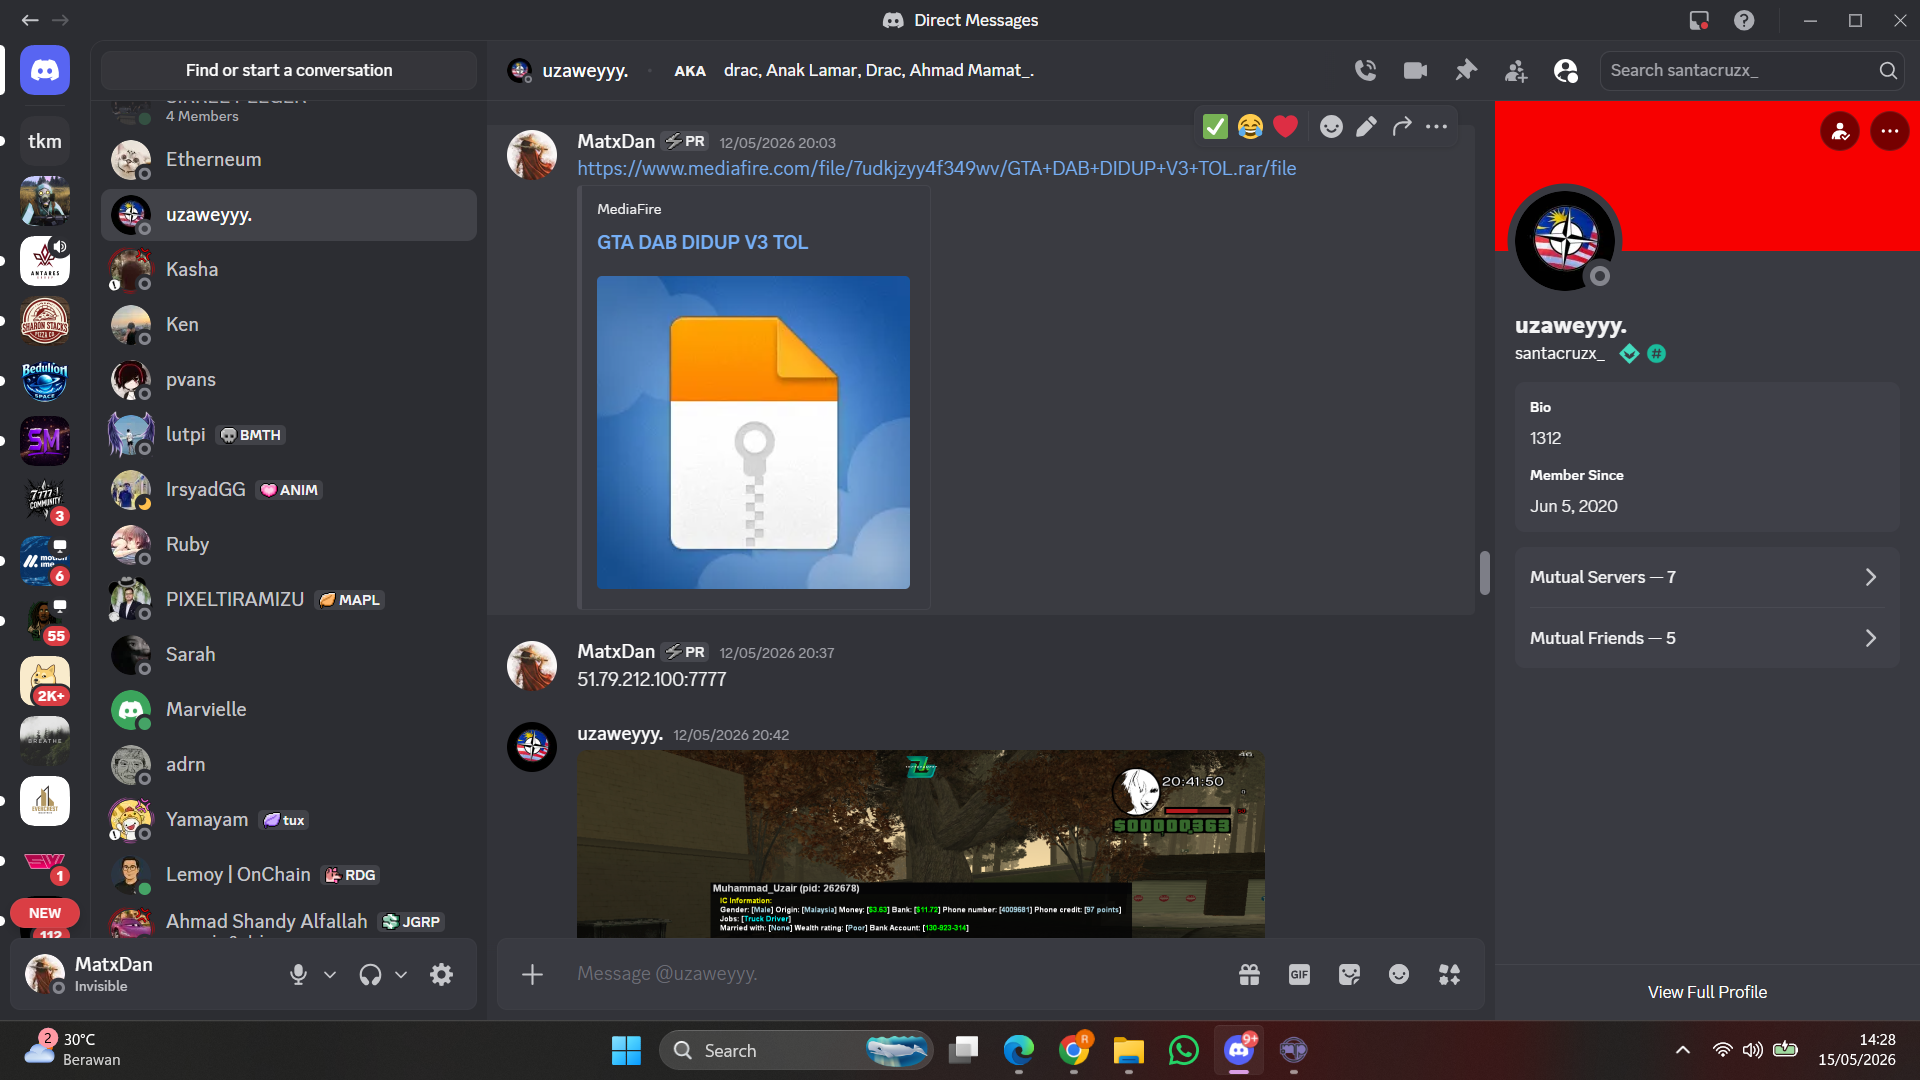Focus the Search santacruzx_ field
This screenshot has height=1080, width=1920.
pos(1752,70)
